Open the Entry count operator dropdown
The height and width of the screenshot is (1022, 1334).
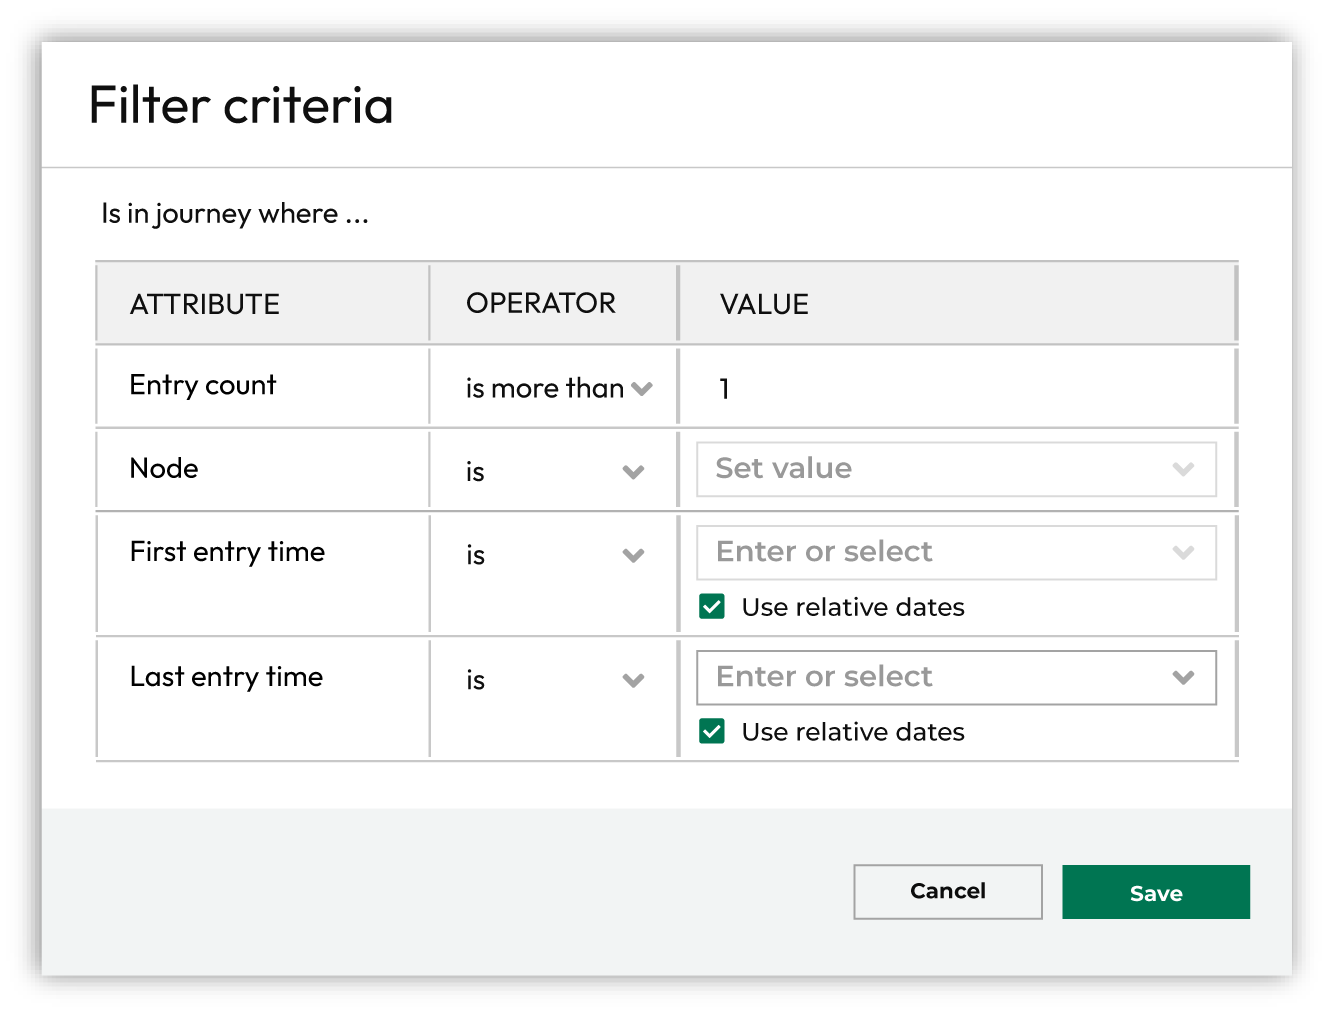(558, 388)
